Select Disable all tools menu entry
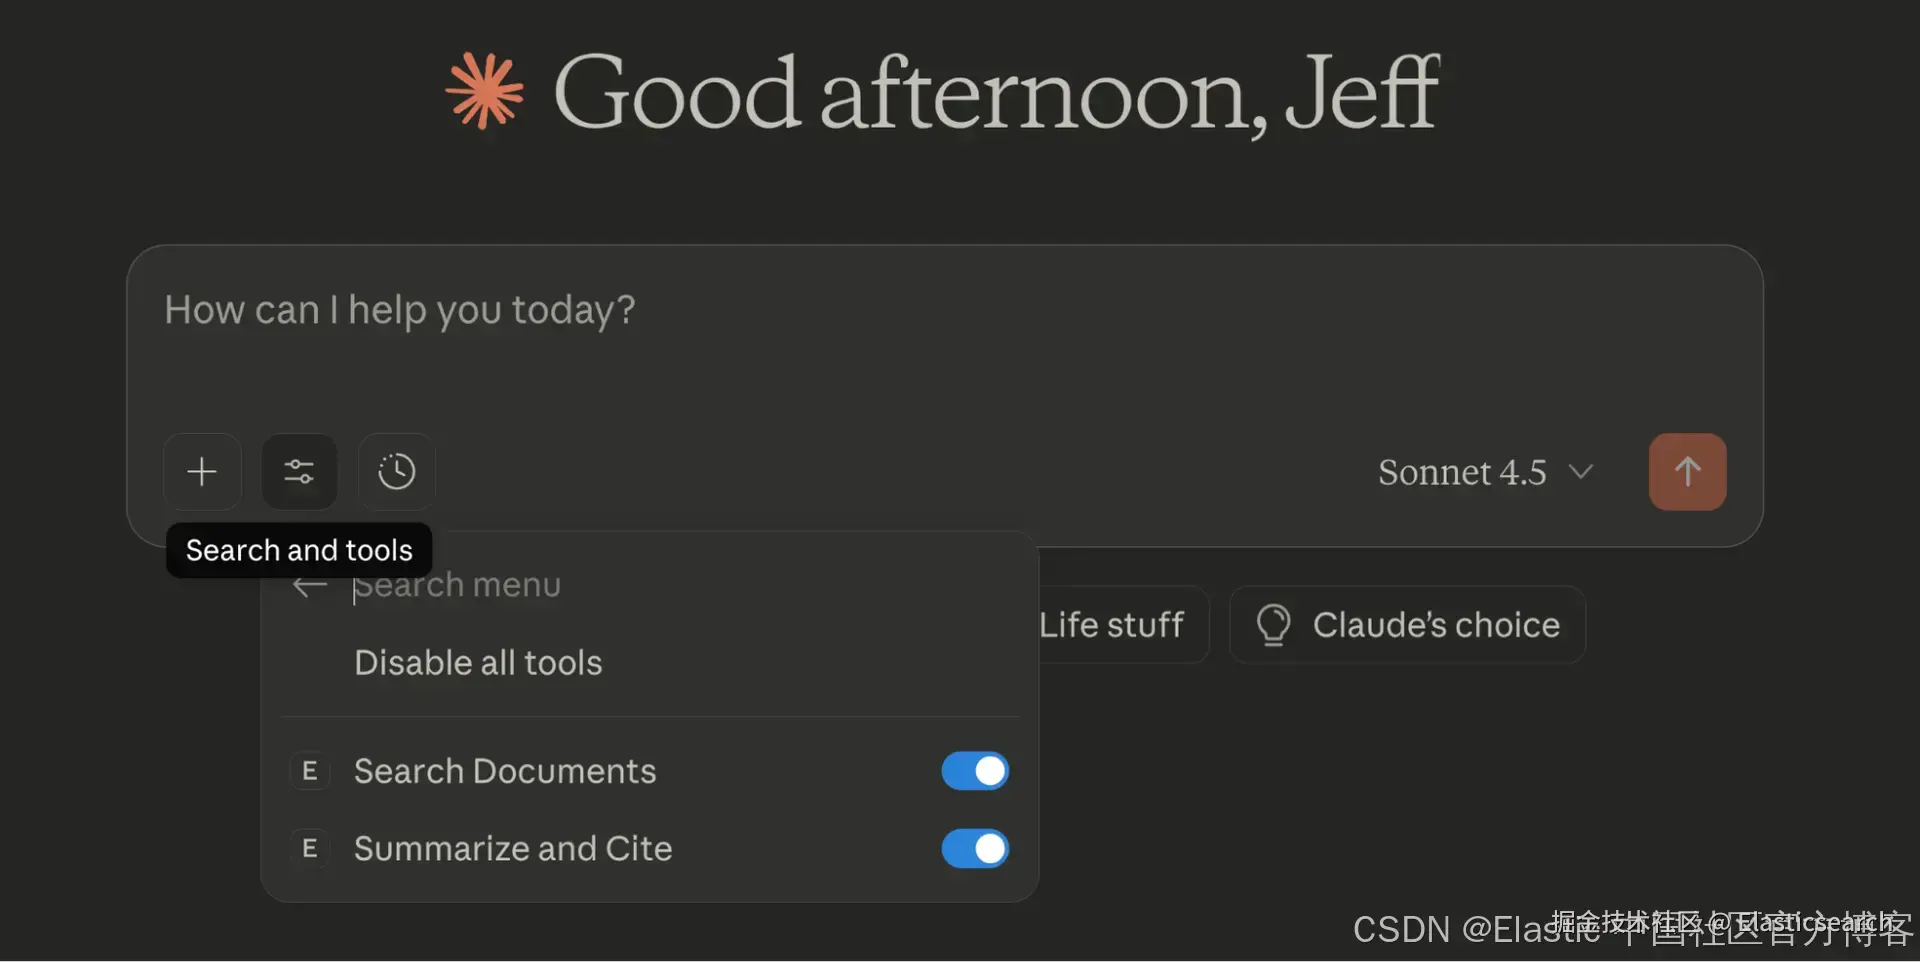This screenshot has width=1920, height=962. tap(478, 663)
